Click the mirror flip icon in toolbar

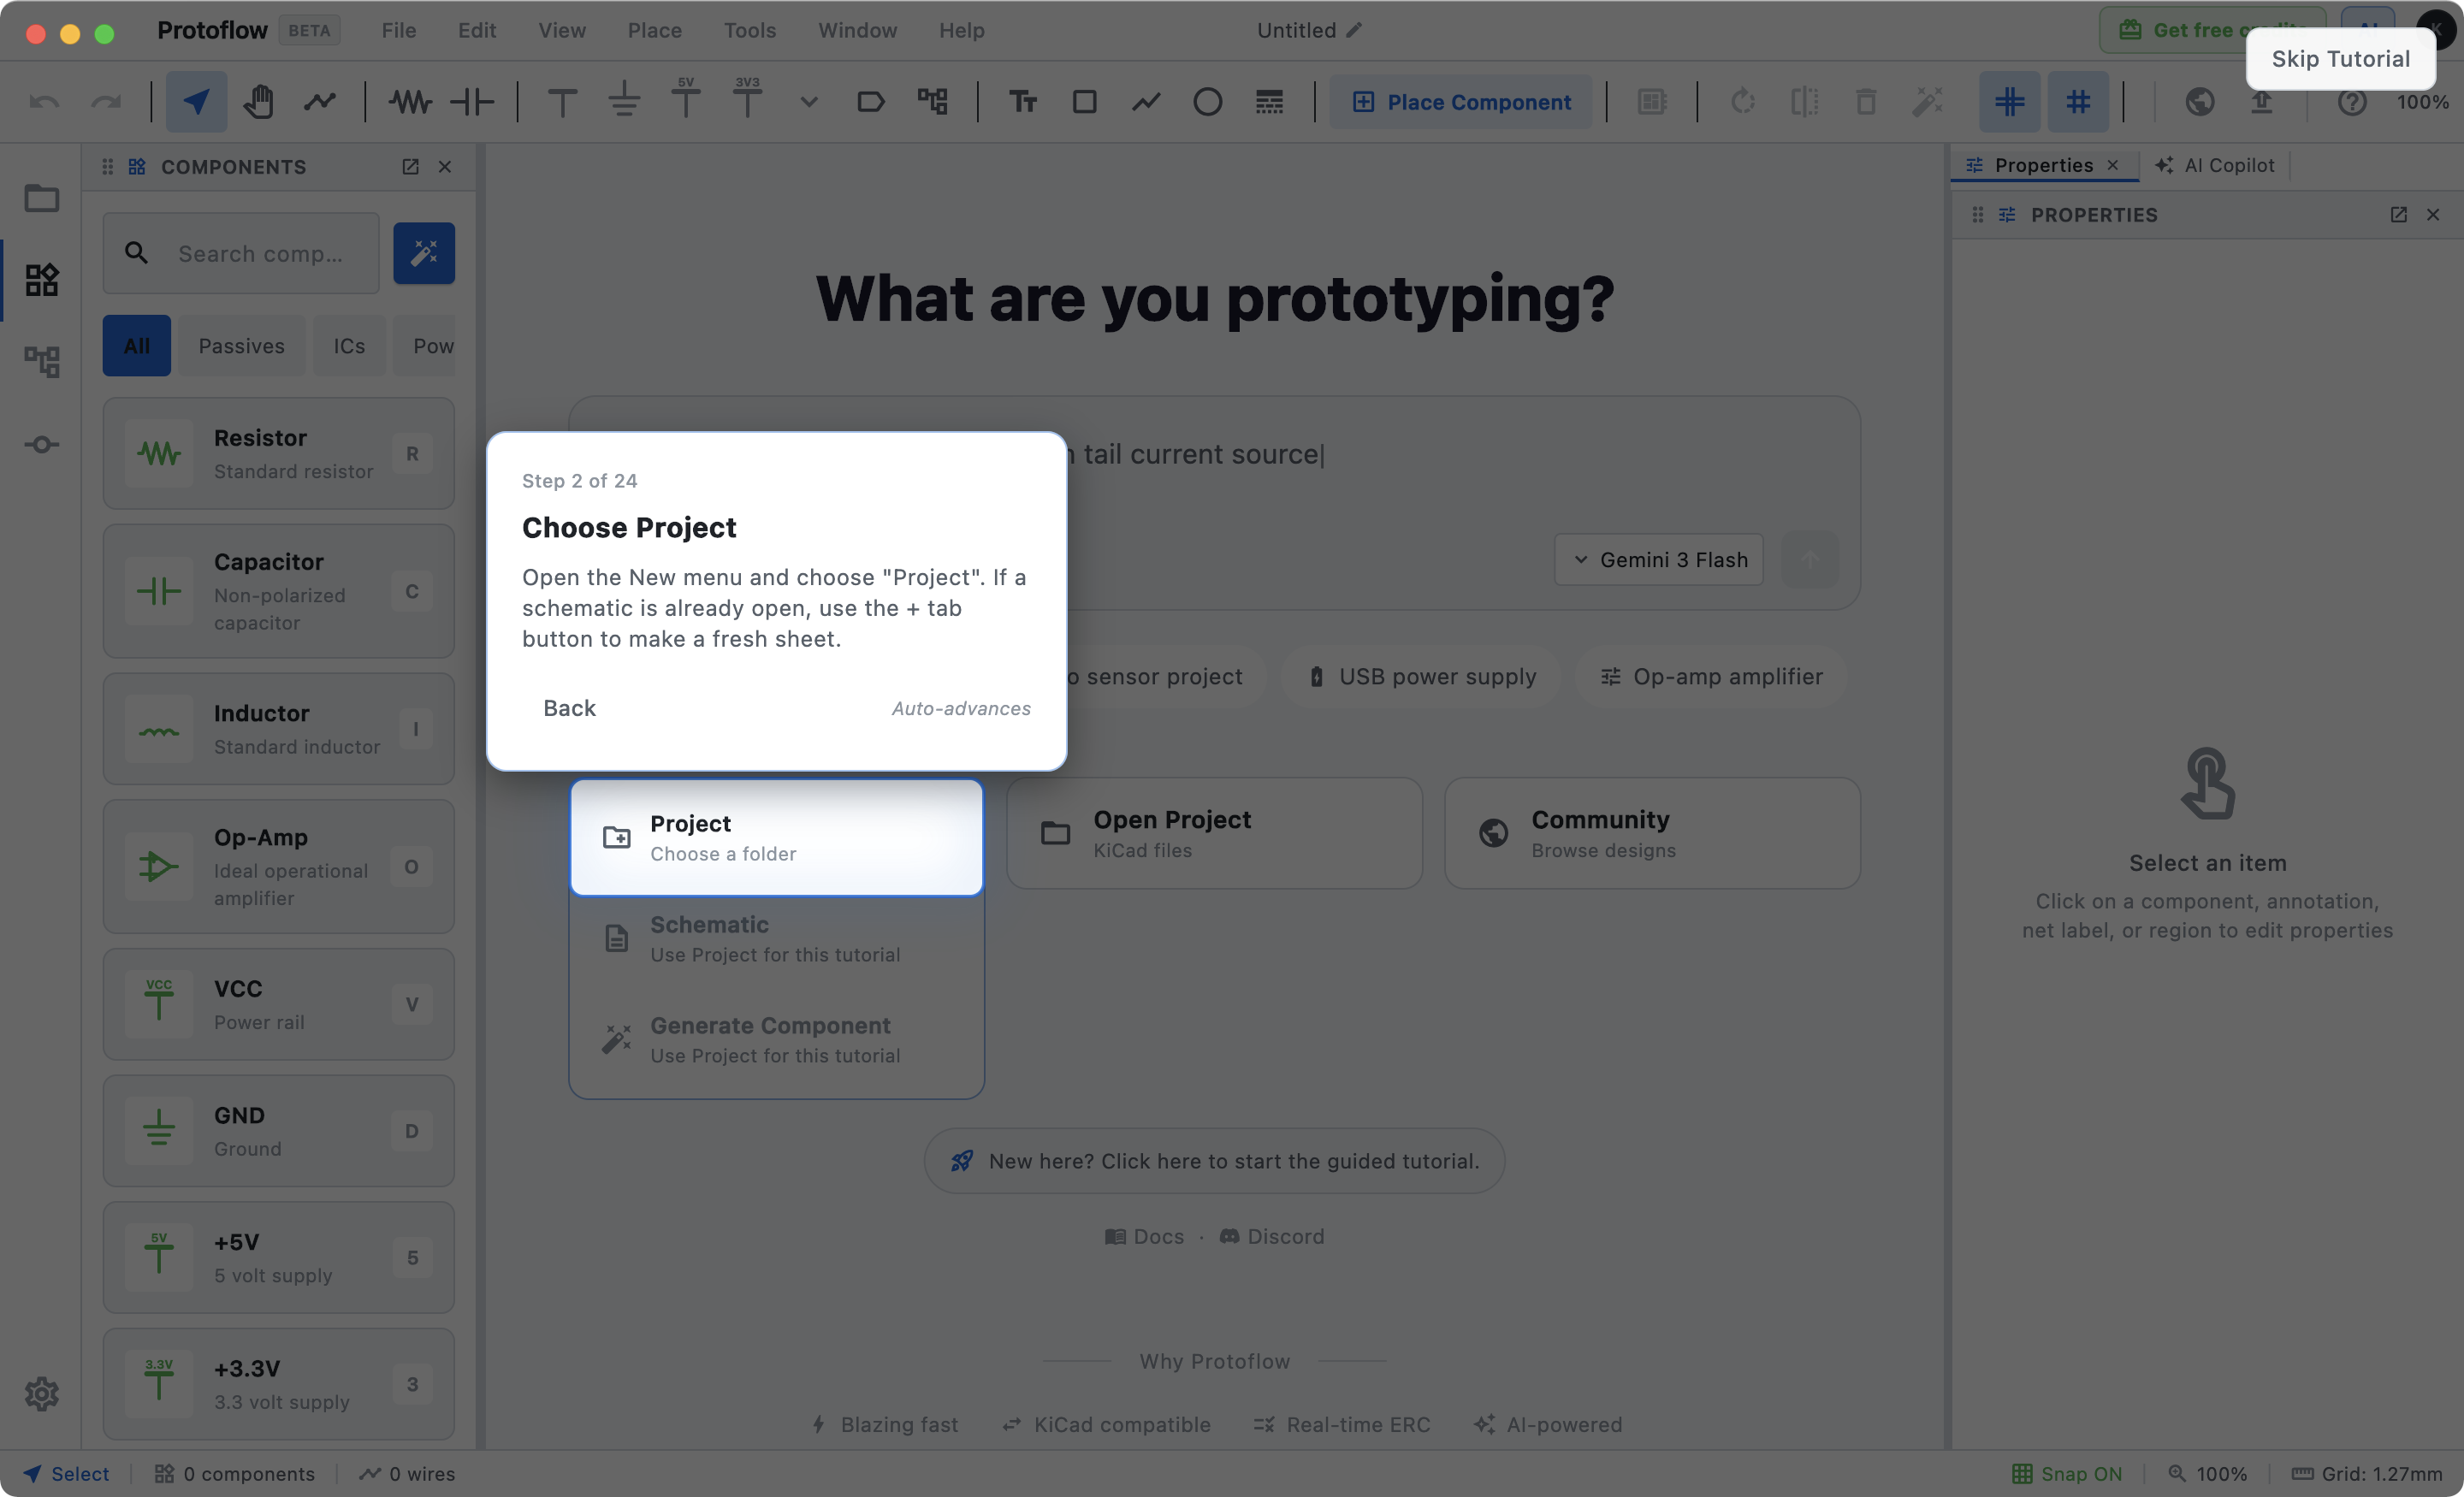pos(1805,101)
